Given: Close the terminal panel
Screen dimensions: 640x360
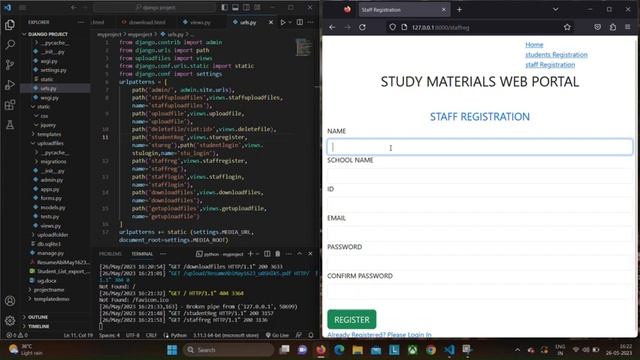Looking at the screenshot, I should [x=310, y=254].
